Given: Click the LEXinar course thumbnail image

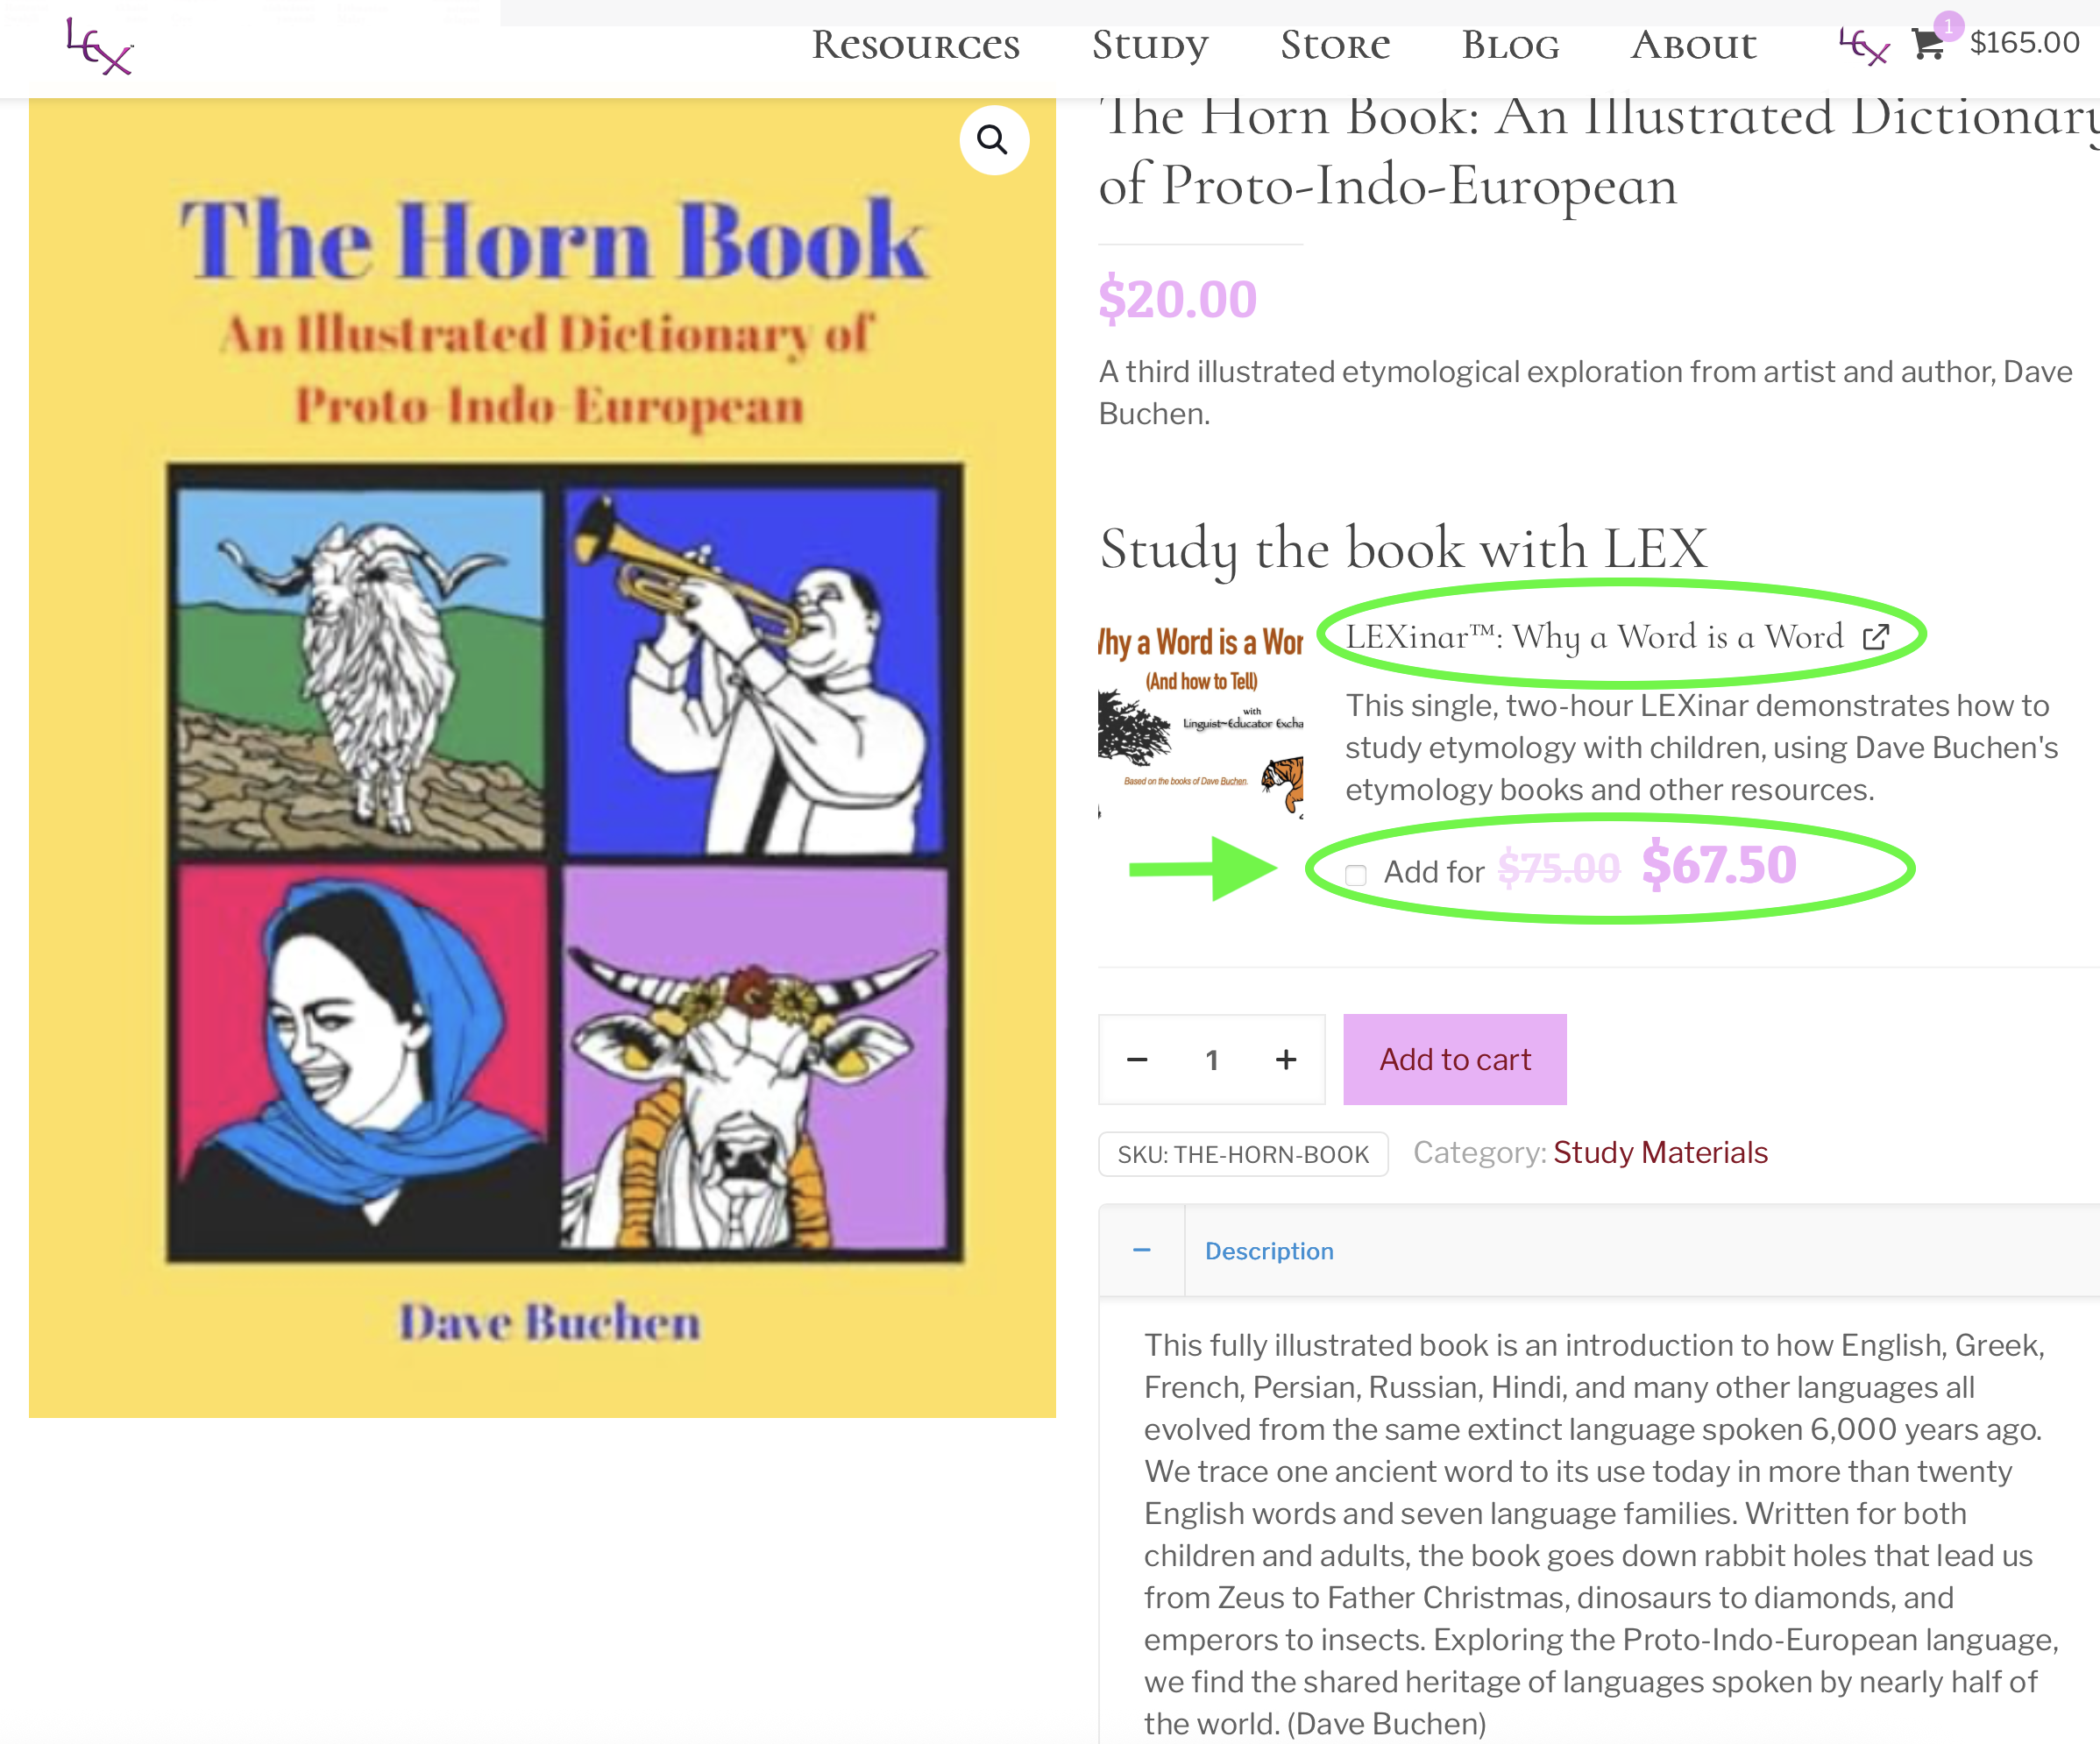Looking at the screenshot, I should coord(1200,719).
